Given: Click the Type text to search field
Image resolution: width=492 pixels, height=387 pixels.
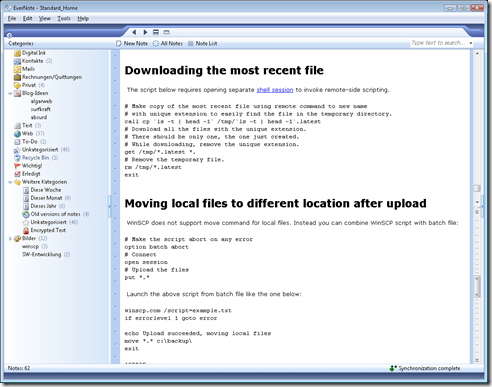Looking at the screenshot, I should (x=438, y=43).
